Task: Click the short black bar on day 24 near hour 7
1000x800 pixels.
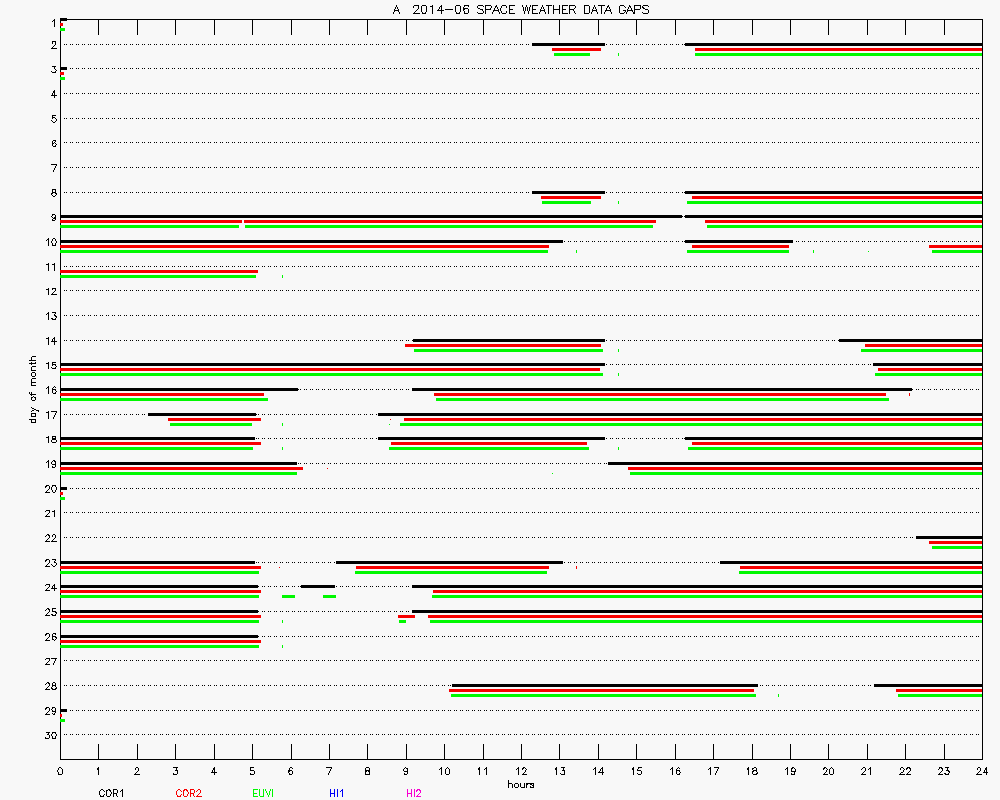Action: click(x=318, y=586)
